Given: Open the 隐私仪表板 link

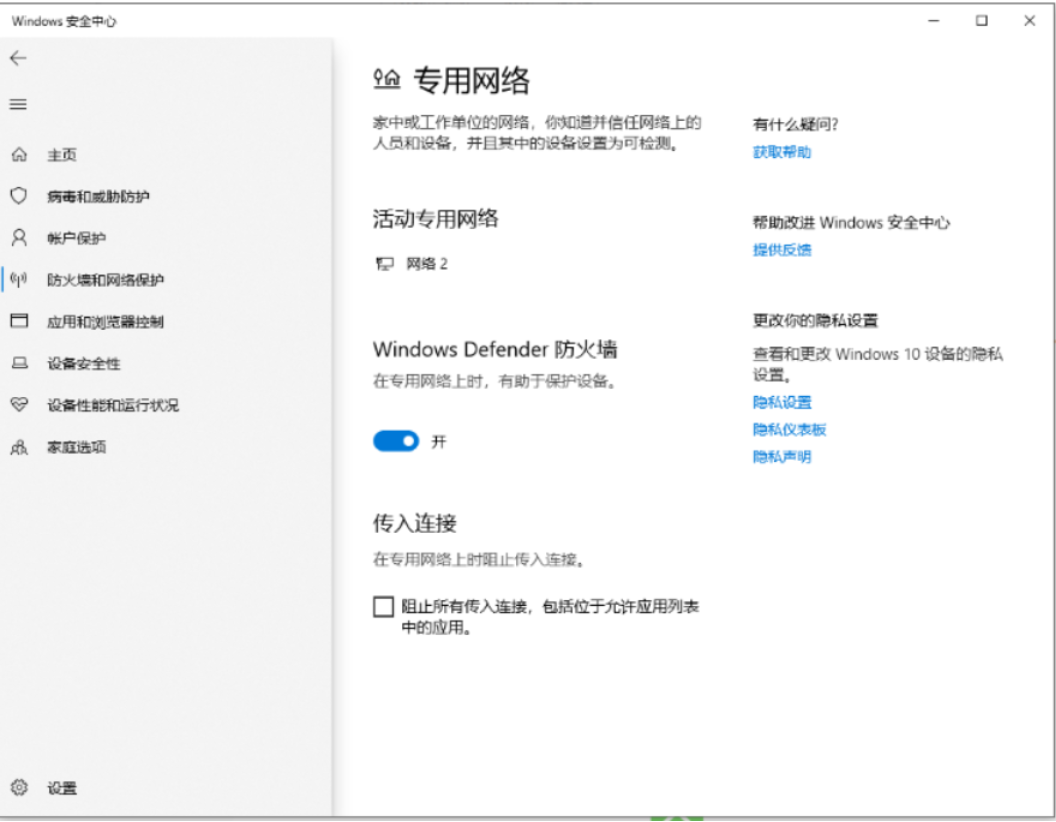Looking at the screenshot, I should pyautogui.click(x=789, y=429).
